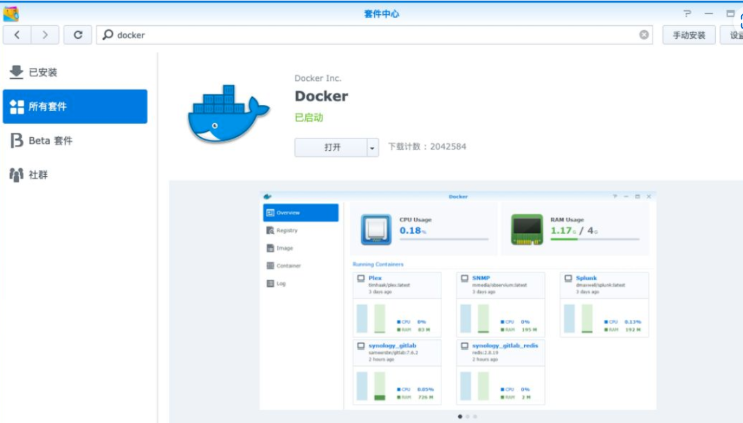Select the third preview page dot
743x423 pixels.
click(475, 417)
